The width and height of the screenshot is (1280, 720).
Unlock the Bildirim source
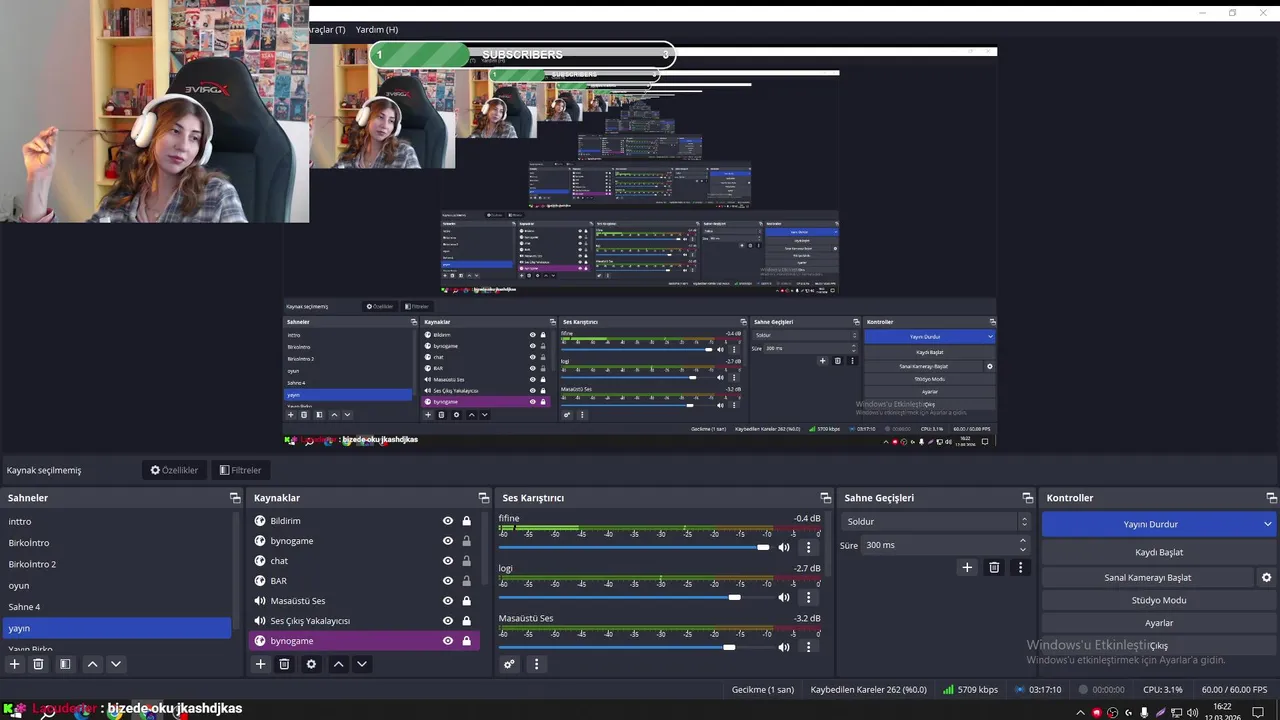(466, 521)
